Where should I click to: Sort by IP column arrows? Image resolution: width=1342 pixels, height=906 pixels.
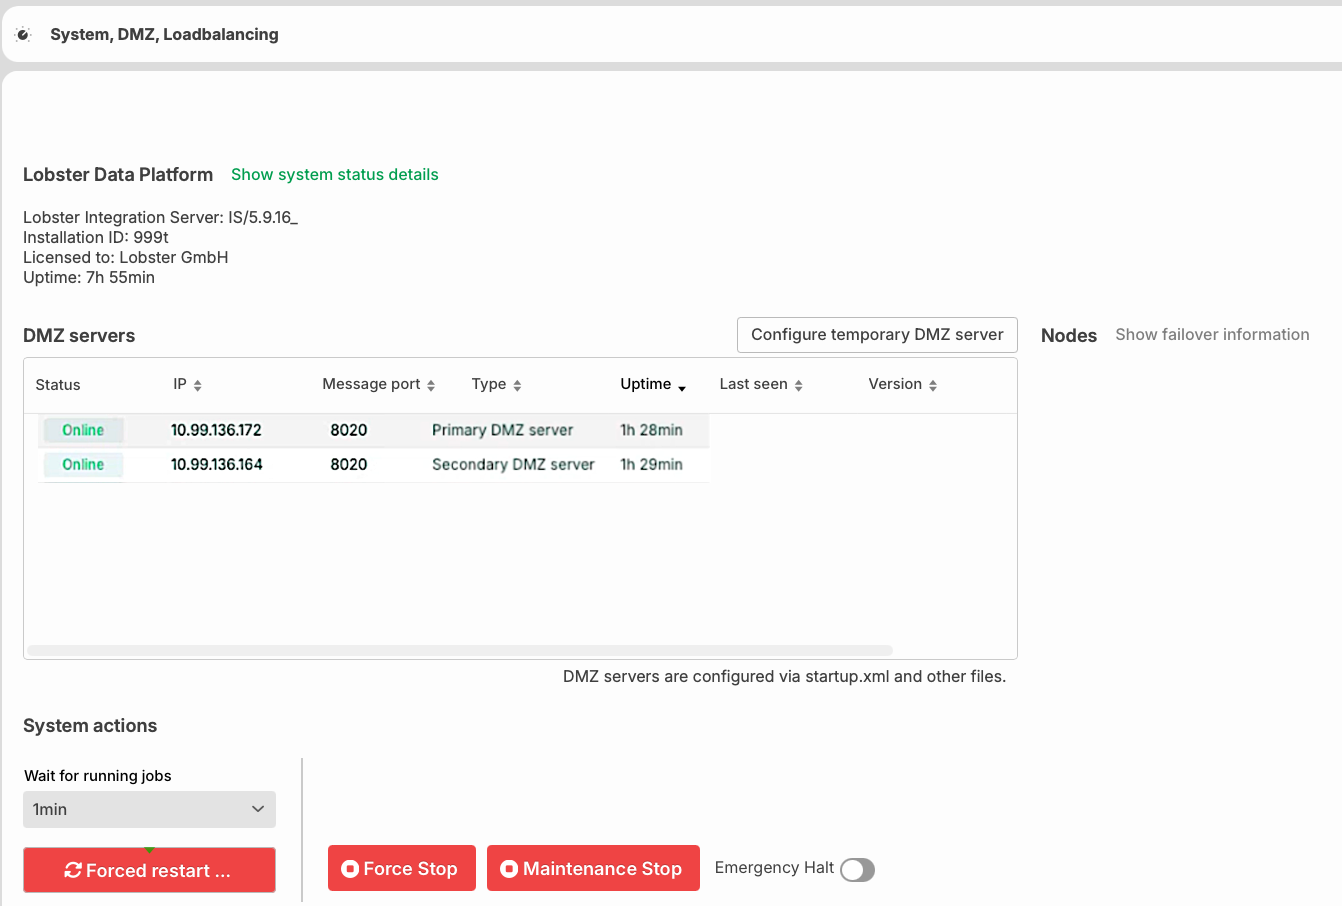pyautogui.click(x=198, y=385)
